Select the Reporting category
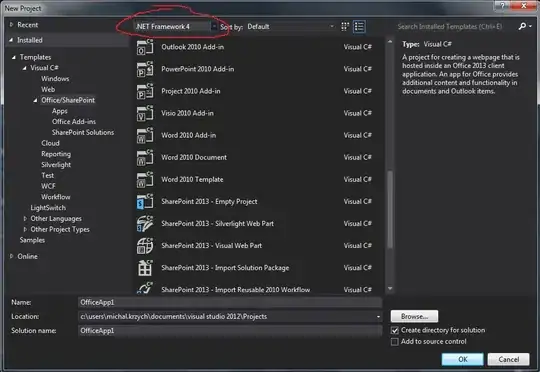540x372 pixels. pos(56,154)
